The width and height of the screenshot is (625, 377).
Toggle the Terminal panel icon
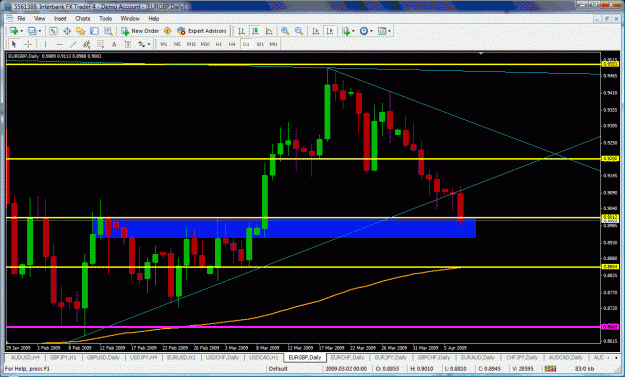pyautogui.click(x=94, y=31)
